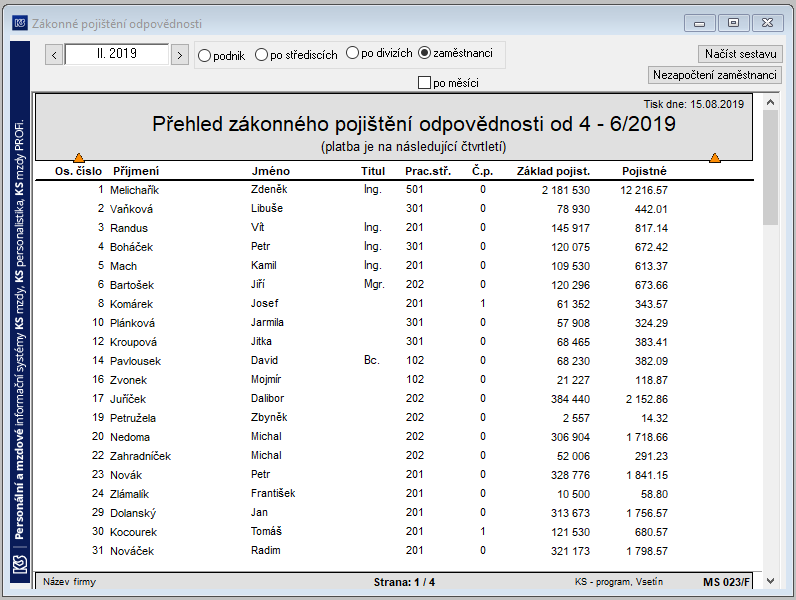796x600 pixels.
Task: Close the Zákonné pojištění odpovědnosti window
Action: [768, 23]
